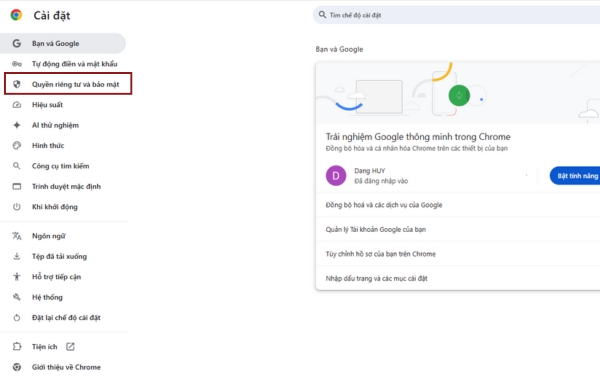
Task: Select Ngôn ngữ in sidebar
Action: [x=63, y=236]
